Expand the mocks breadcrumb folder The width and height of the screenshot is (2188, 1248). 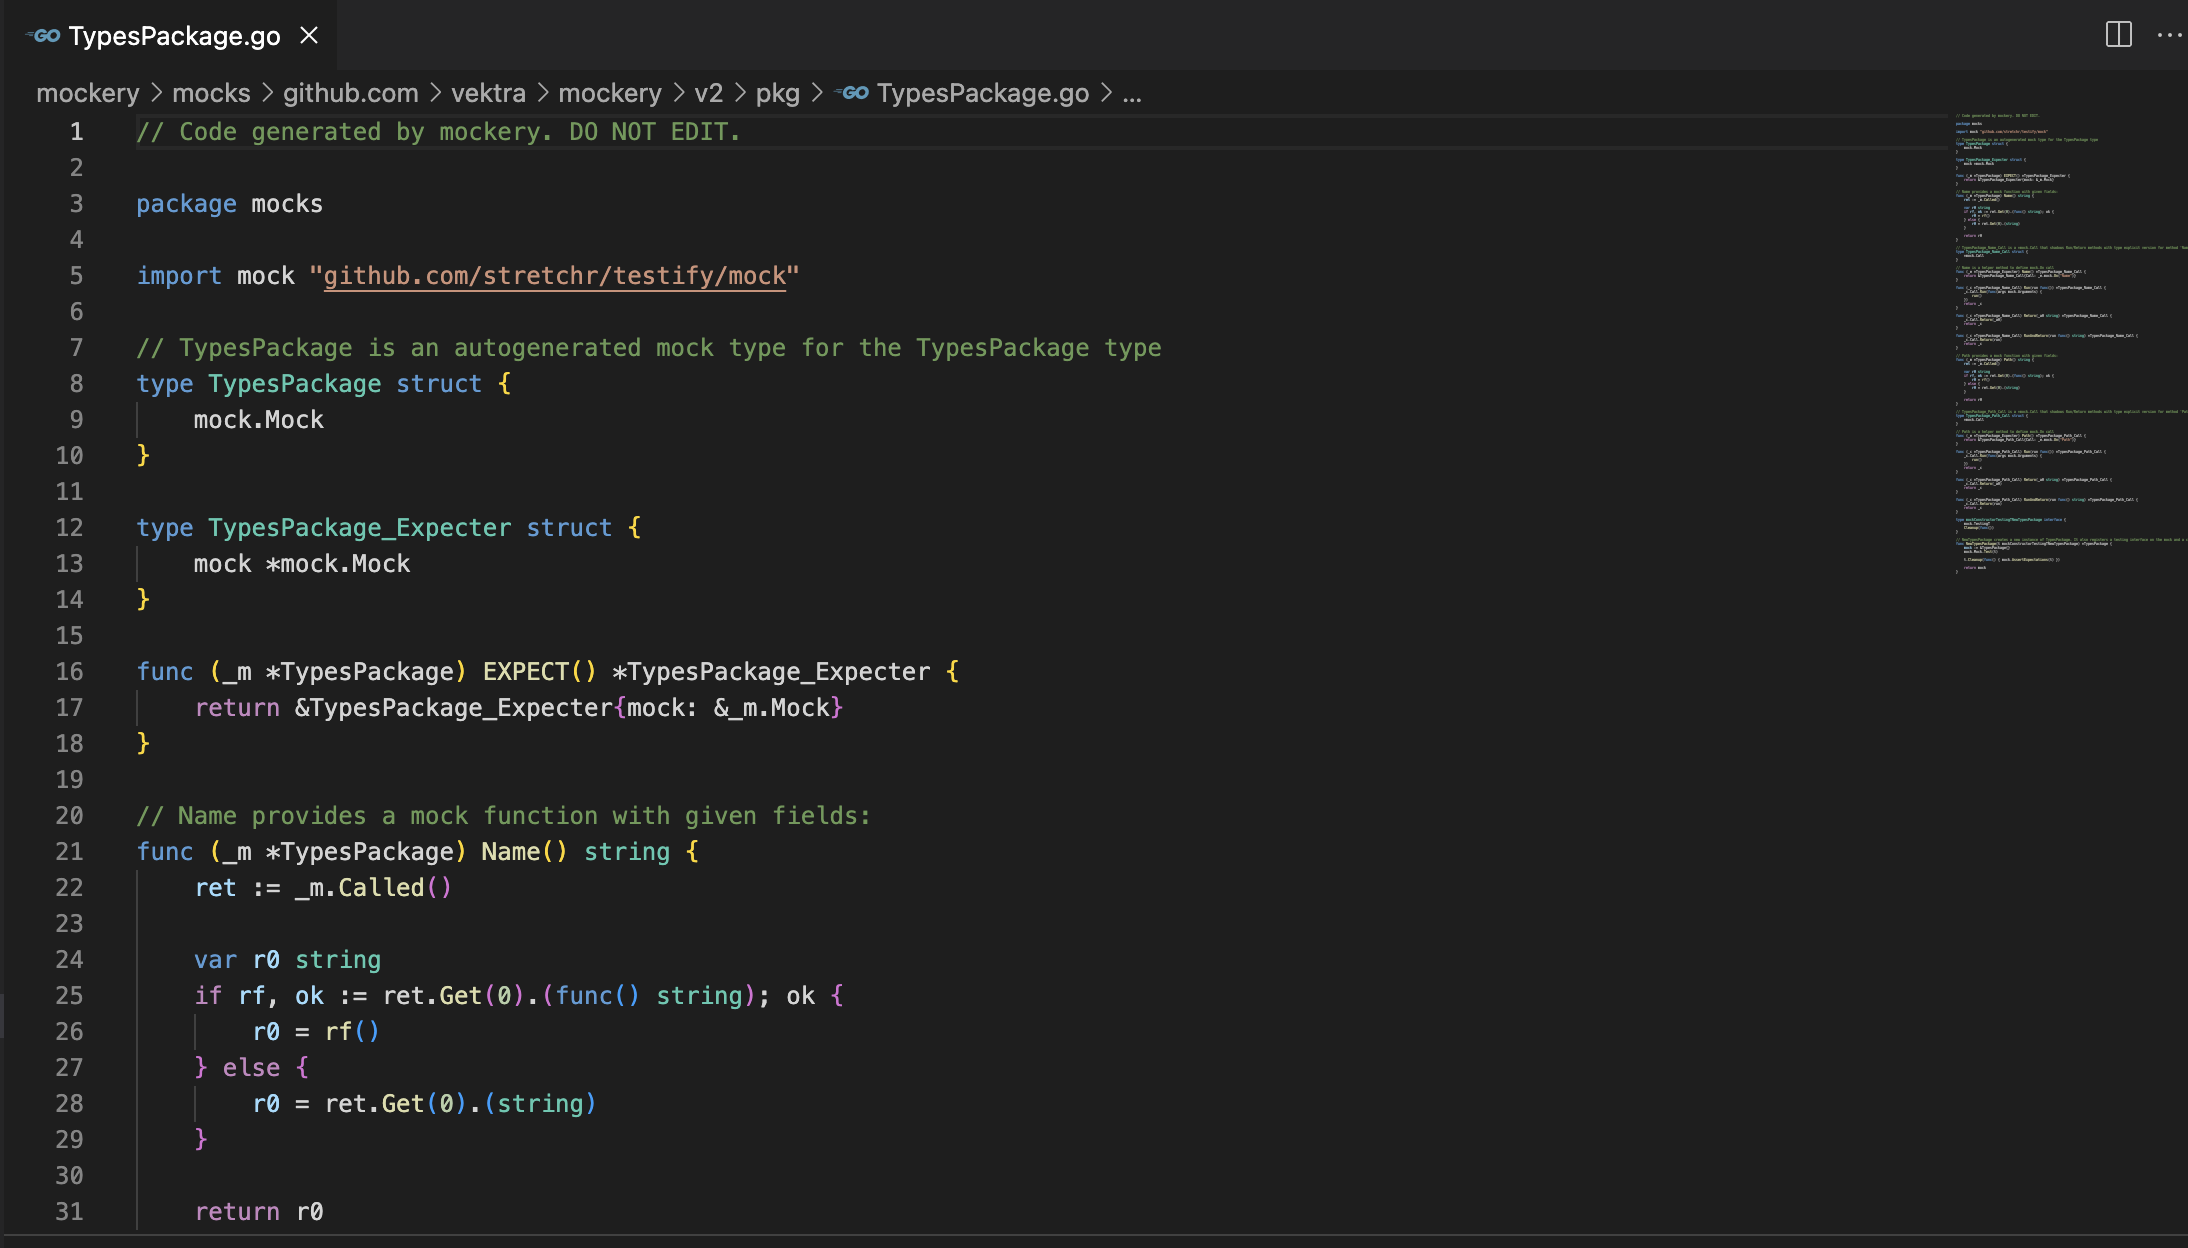click(x=211, y=93)
